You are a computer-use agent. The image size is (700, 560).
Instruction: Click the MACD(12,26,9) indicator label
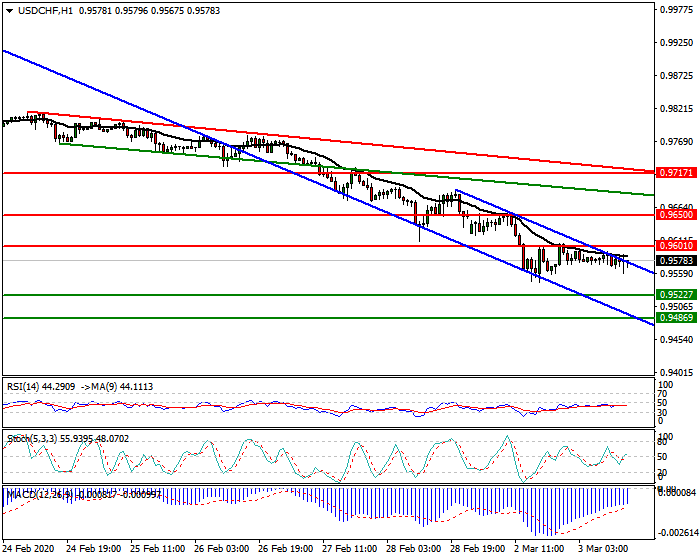[x=40, y=495]
